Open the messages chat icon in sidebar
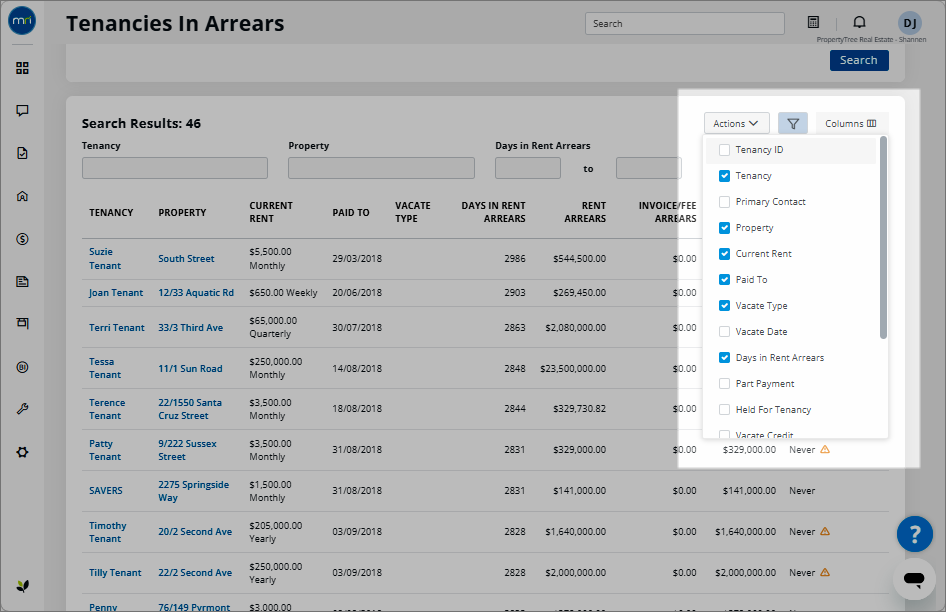Image resolution: width=946 pixels, height=612 pixels. [22, 111]
